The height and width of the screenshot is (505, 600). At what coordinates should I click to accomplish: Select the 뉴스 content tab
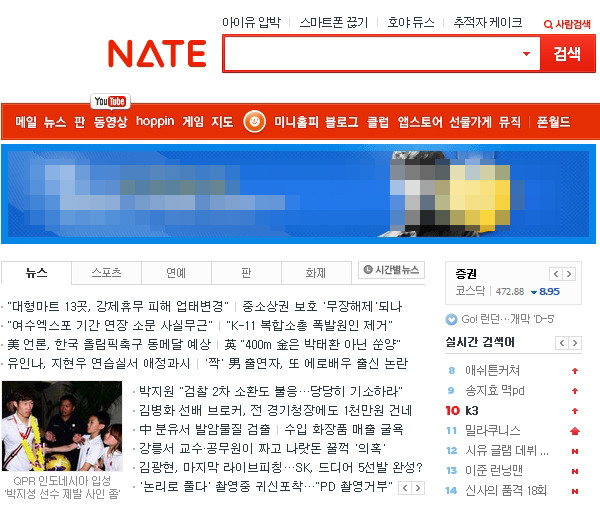pos(36,273)
